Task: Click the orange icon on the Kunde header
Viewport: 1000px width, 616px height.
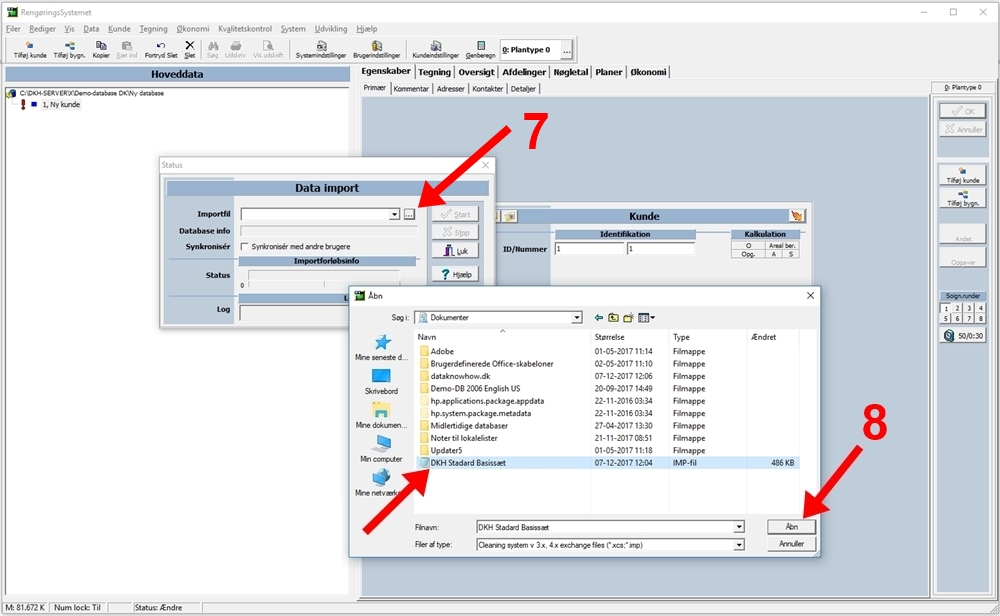Action: click(797, 216)
